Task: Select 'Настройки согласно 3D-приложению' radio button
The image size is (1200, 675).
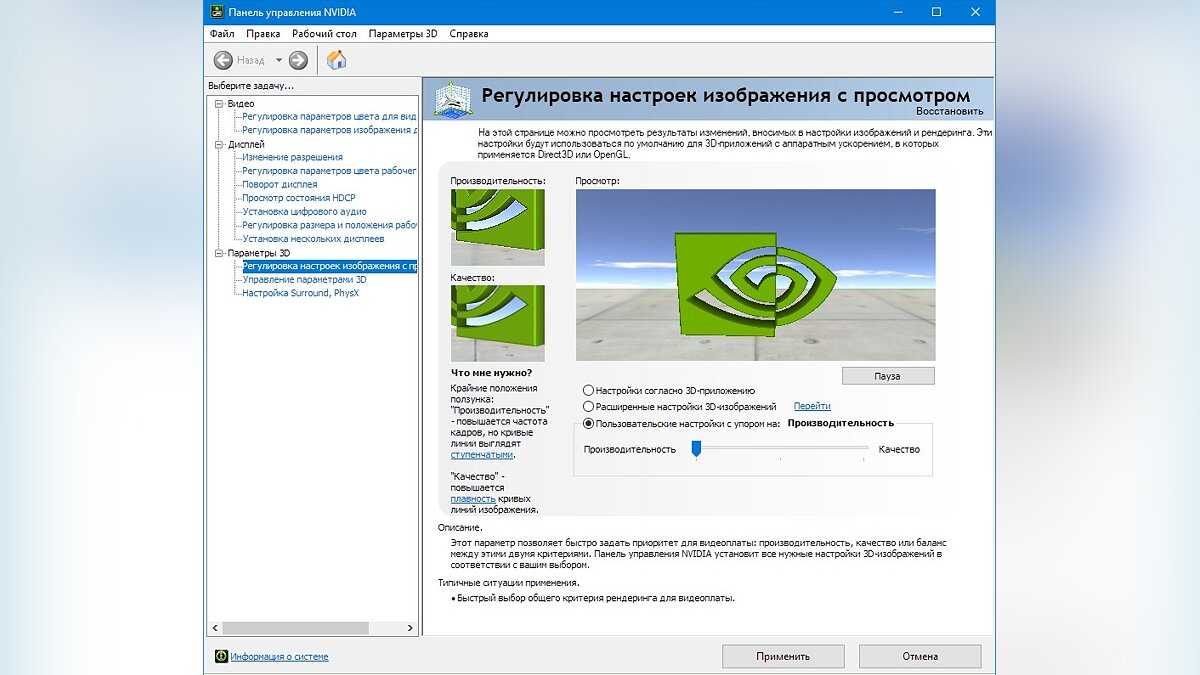Action: [x=588, y=390]
